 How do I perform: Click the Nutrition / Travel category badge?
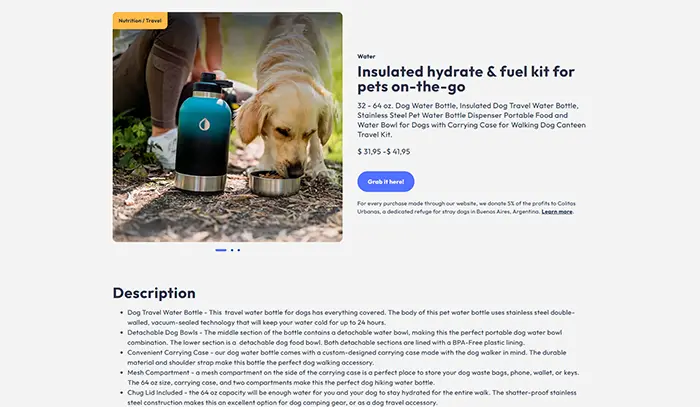click(139, 20)
